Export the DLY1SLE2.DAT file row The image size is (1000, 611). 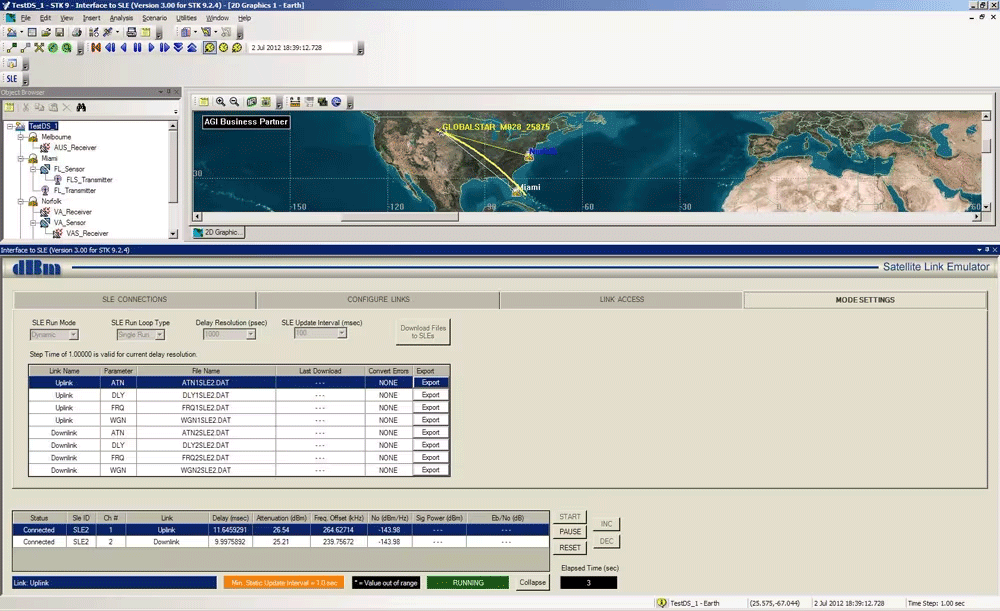[430, 395]
